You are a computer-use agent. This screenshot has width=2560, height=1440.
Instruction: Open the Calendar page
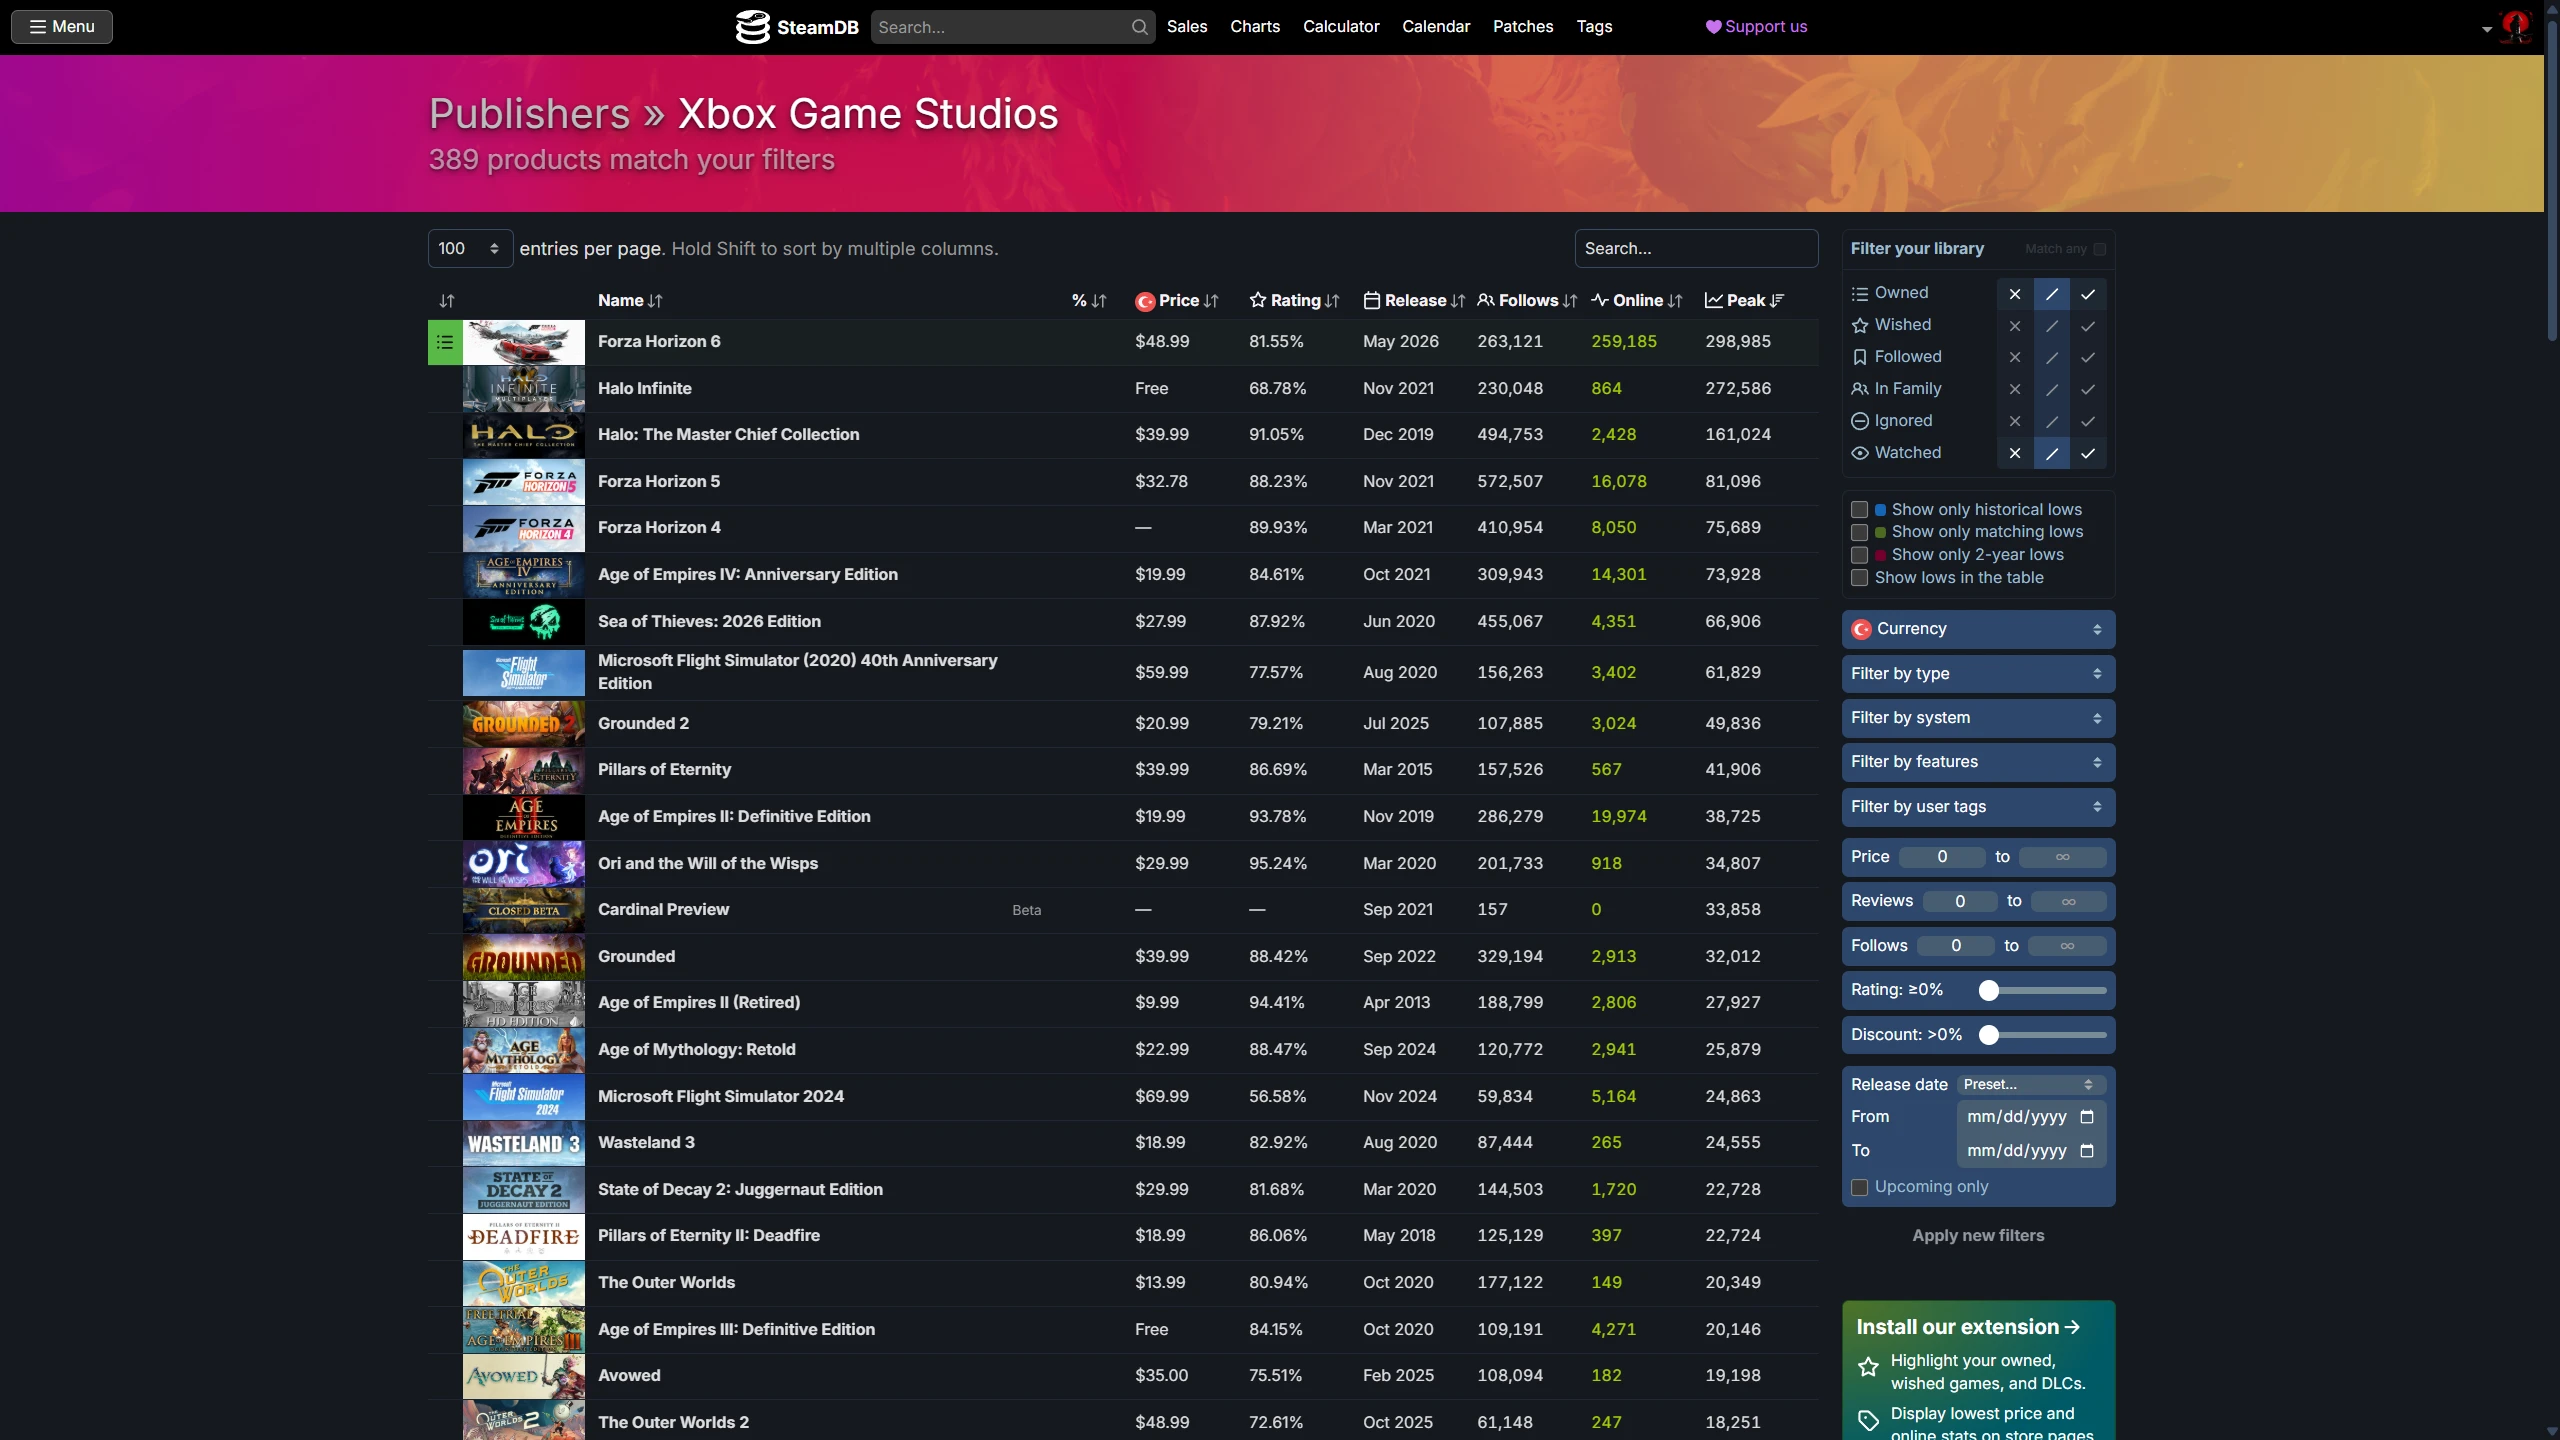(1436, 27)
